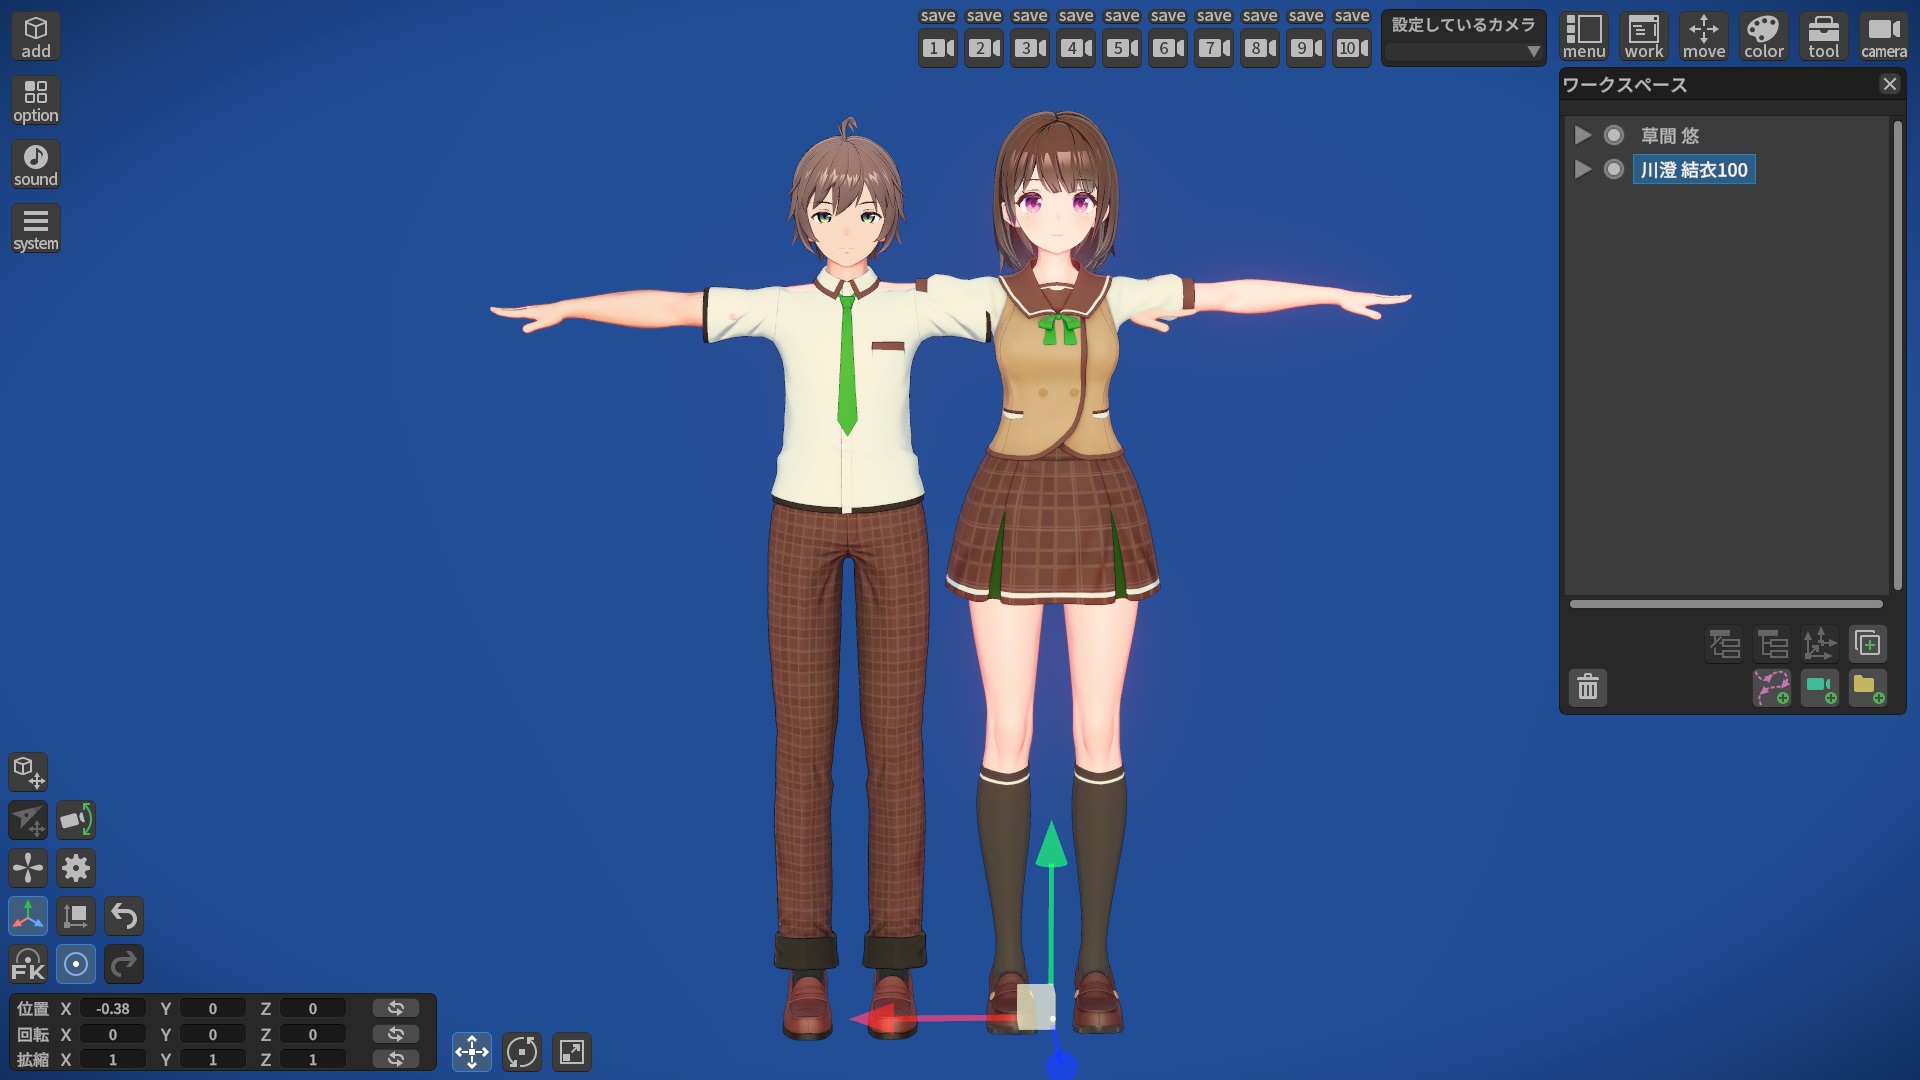The height and width of the screenshot is (1080, 1920).
Task: Open the color palette panel
Action: [x=1763, y=37]
